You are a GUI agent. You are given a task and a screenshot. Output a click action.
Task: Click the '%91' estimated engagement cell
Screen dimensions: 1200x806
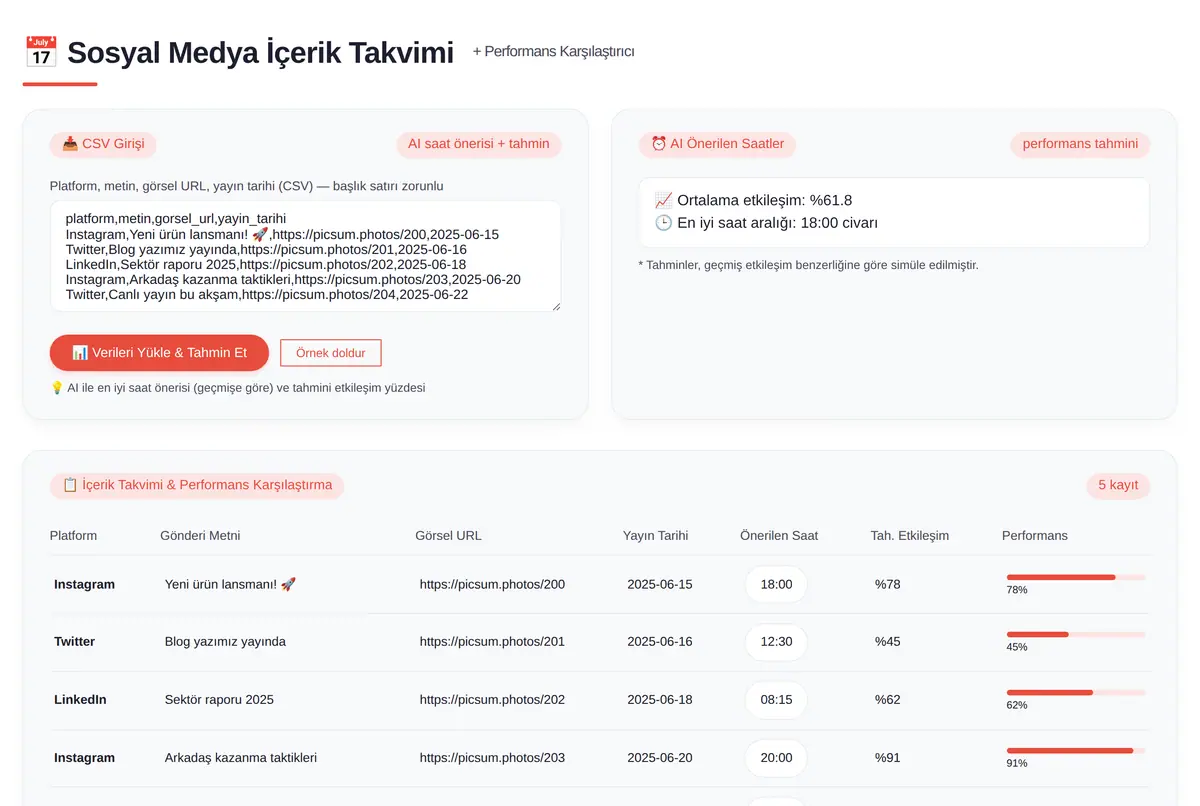tap(888, 758)
